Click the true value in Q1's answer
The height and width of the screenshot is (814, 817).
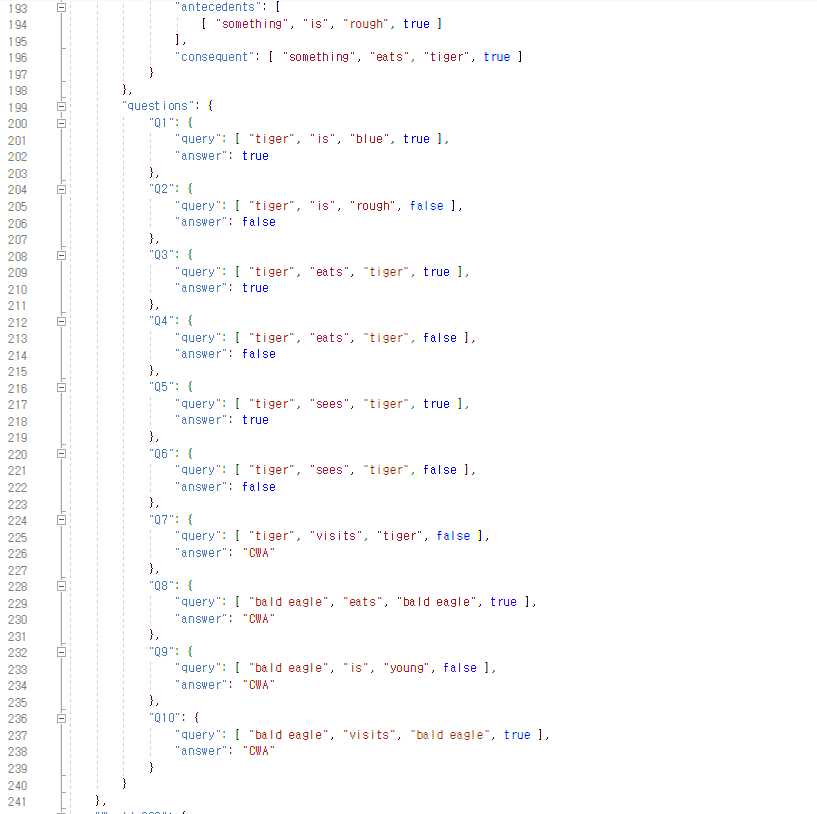[x=255, y=155]
